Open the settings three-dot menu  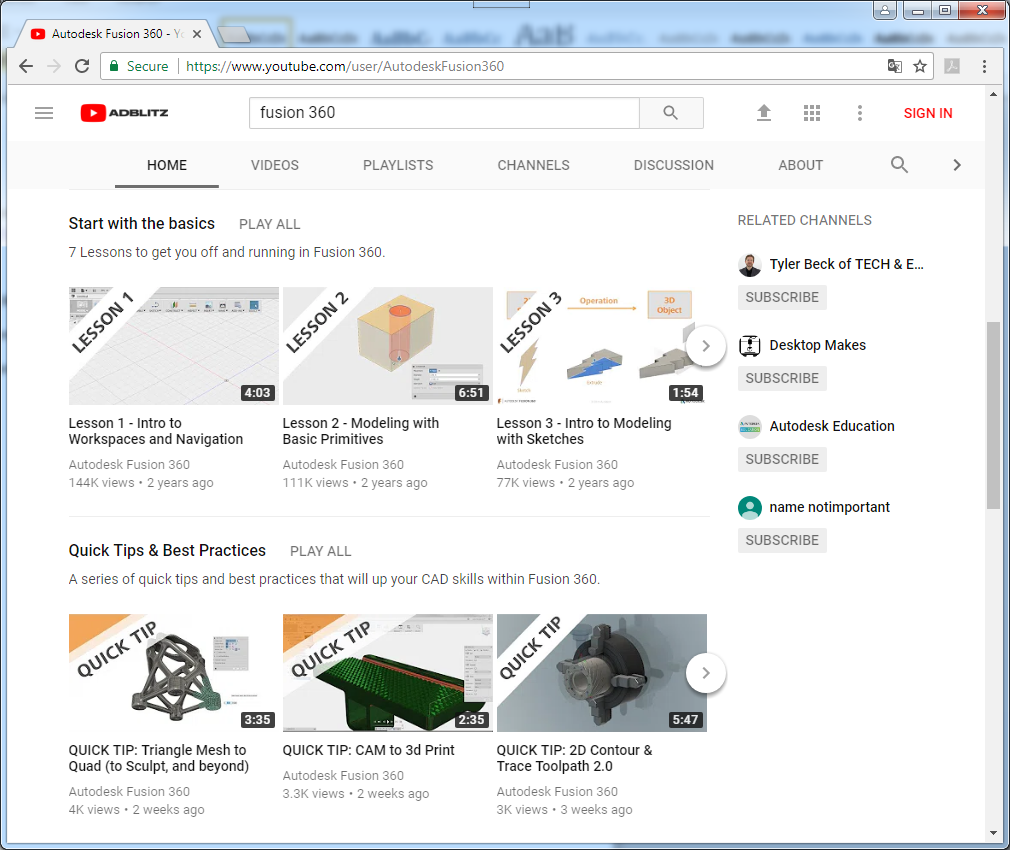[859, 113]
